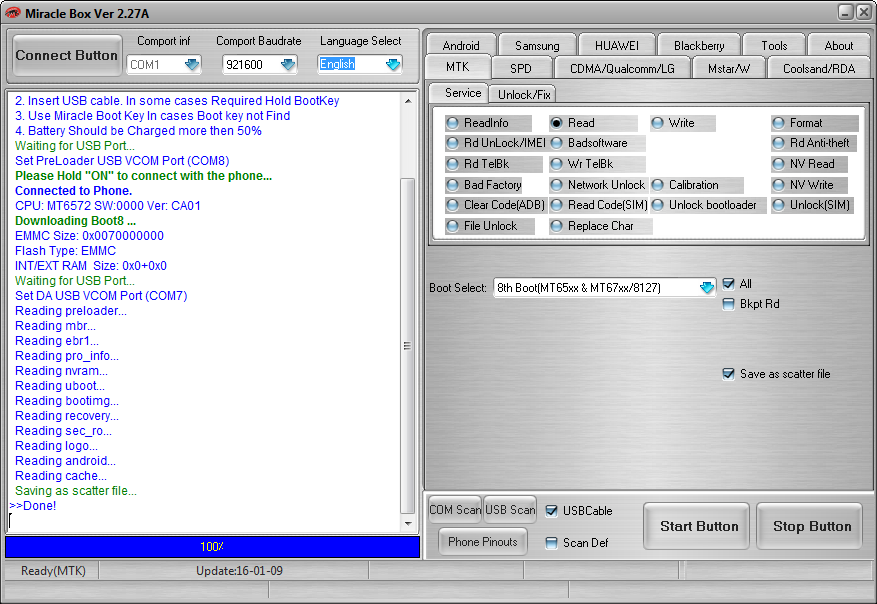The height and width of the screenshot is (604, 877).
Task: Toggle the Save as scatter file checkbox
Action: coord(728,374)
